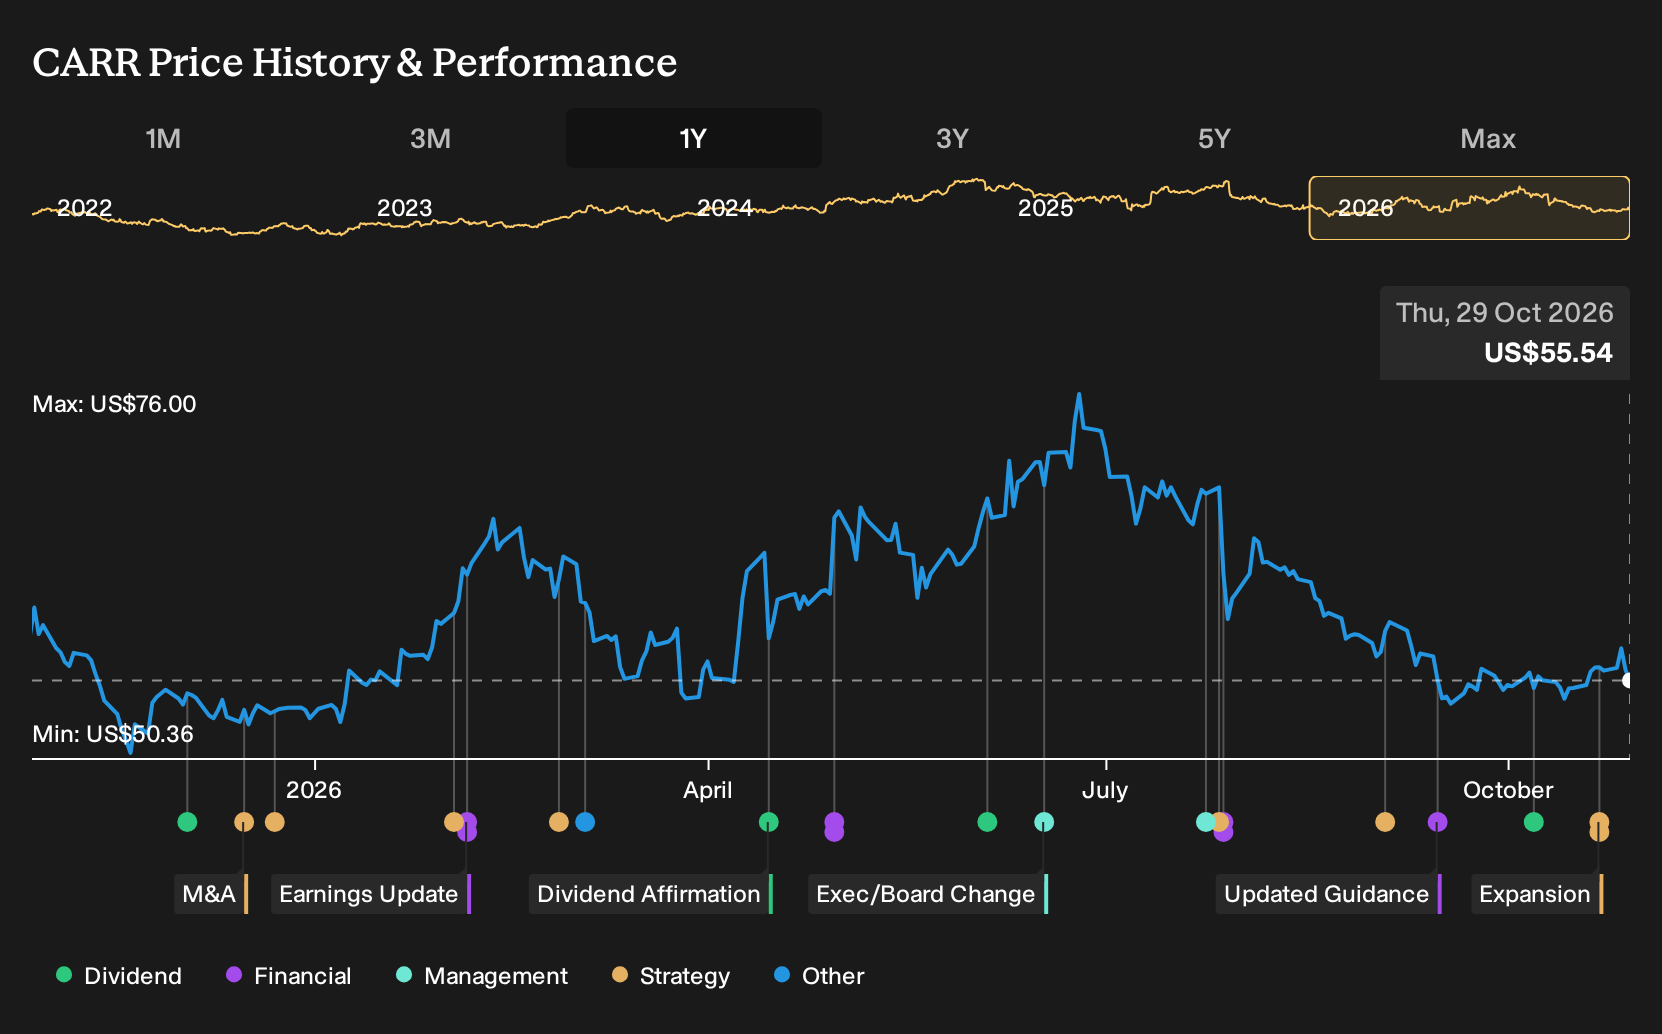Switch to the 3M time range tab
The height and width of the screenshot is (1034, 1662).
[x=430, y=138]
